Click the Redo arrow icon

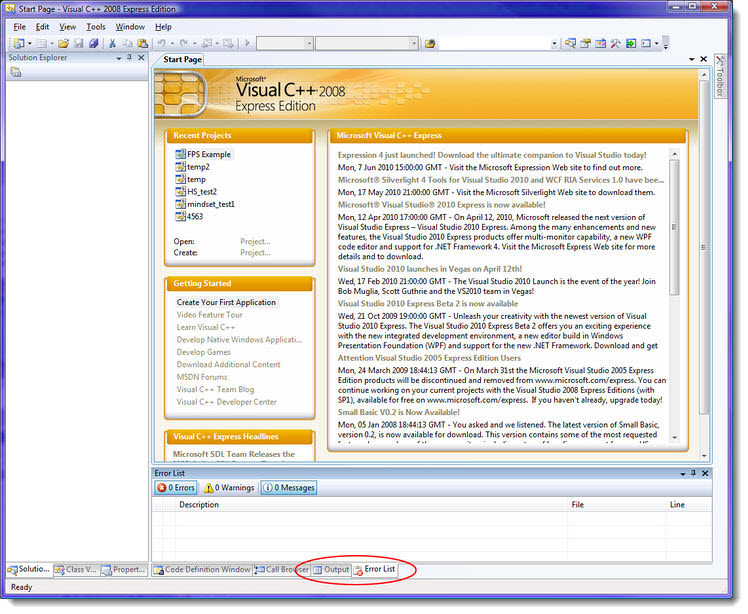(184, 43)
